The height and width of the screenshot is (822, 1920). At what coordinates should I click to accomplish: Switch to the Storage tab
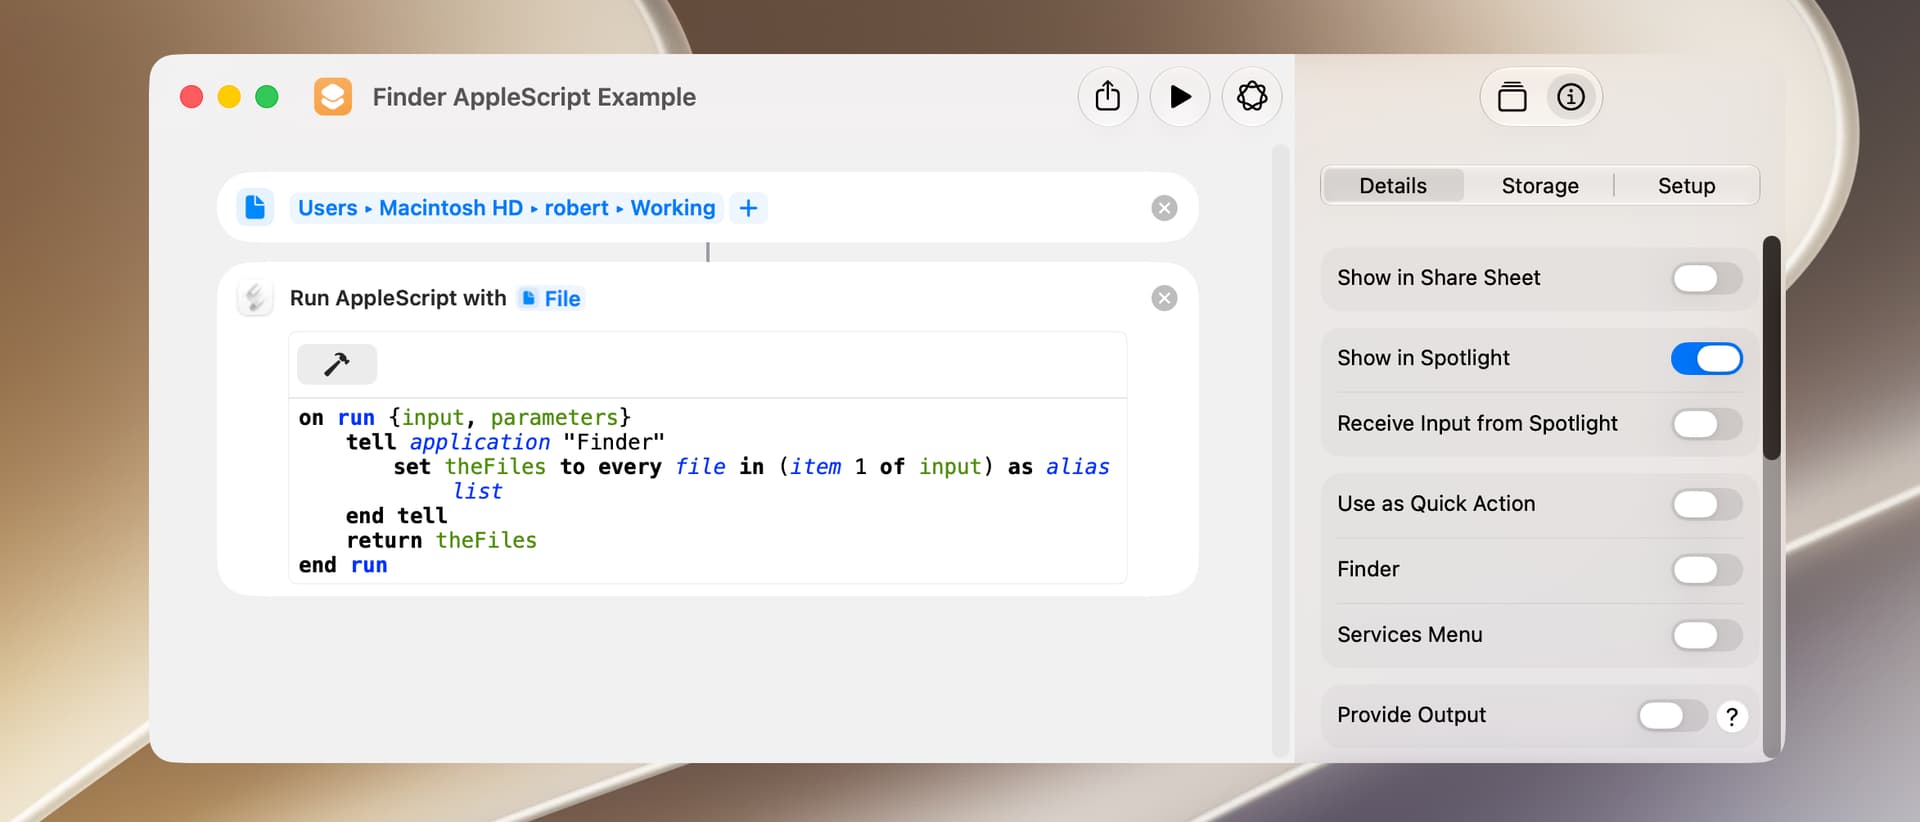click(1540, 186)
